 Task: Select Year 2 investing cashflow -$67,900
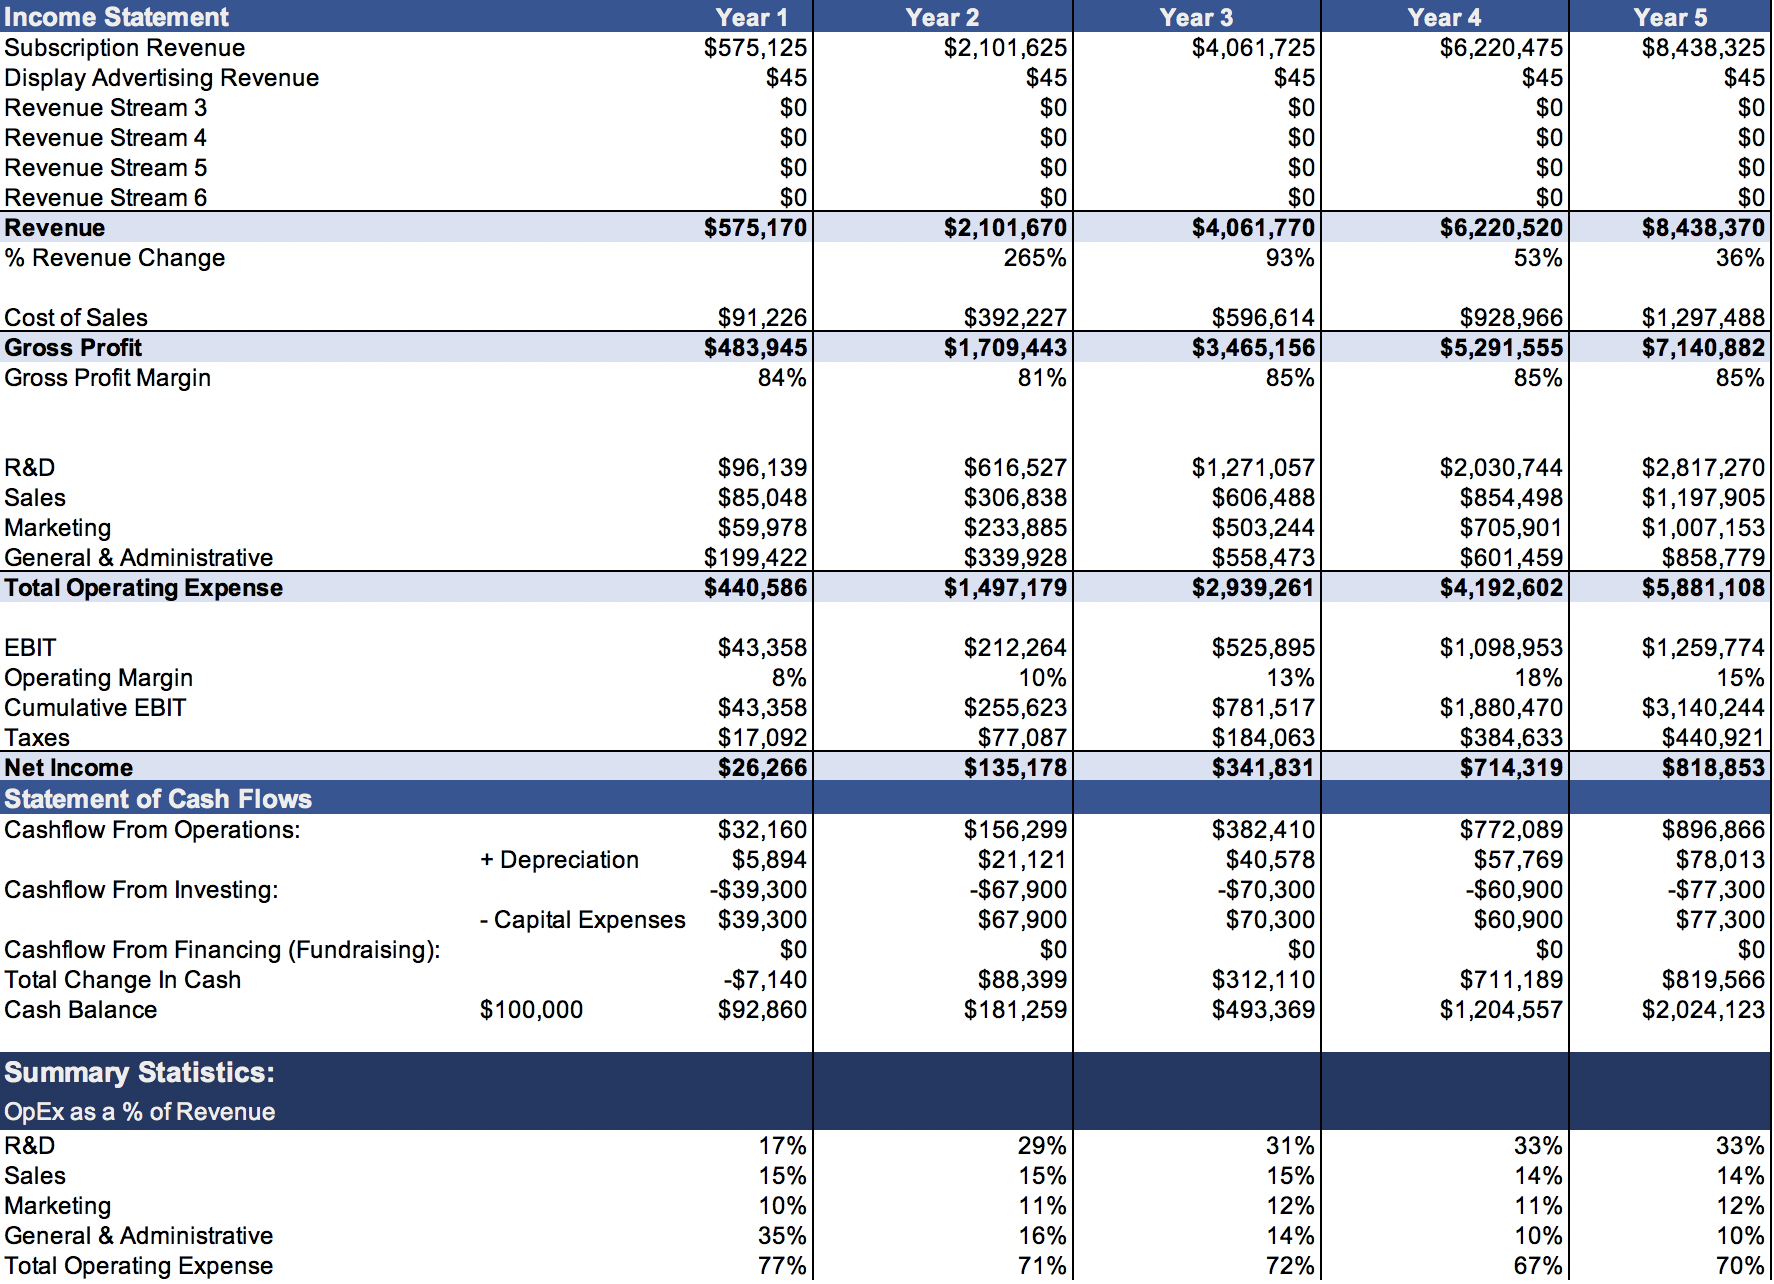point(1018,890)
